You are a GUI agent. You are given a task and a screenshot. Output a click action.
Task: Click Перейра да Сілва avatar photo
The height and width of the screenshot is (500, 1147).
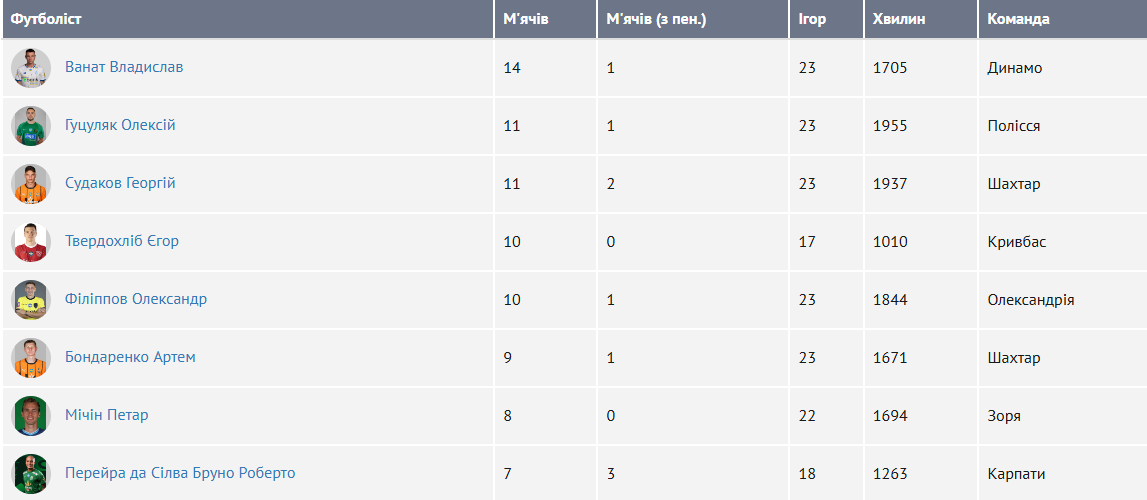pos(31,474)
